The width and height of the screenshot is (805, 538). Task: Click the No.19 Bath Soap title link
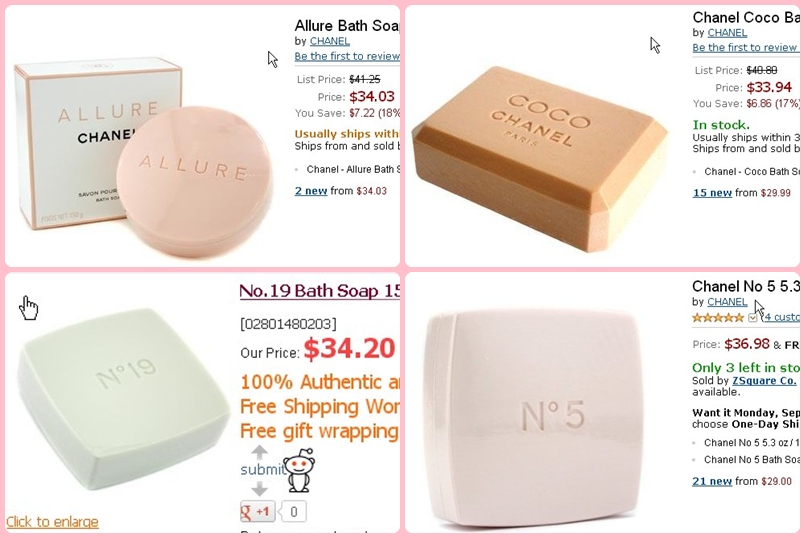click(319, 291)
